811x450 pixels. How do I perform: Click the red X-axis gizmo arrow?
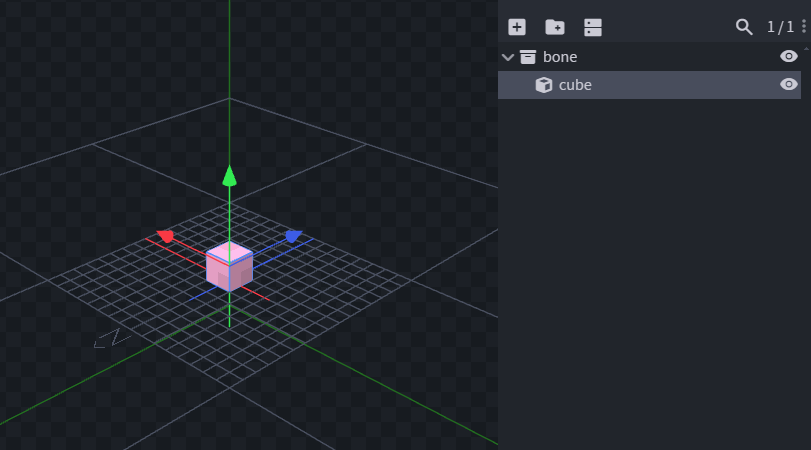click(166, 236)
